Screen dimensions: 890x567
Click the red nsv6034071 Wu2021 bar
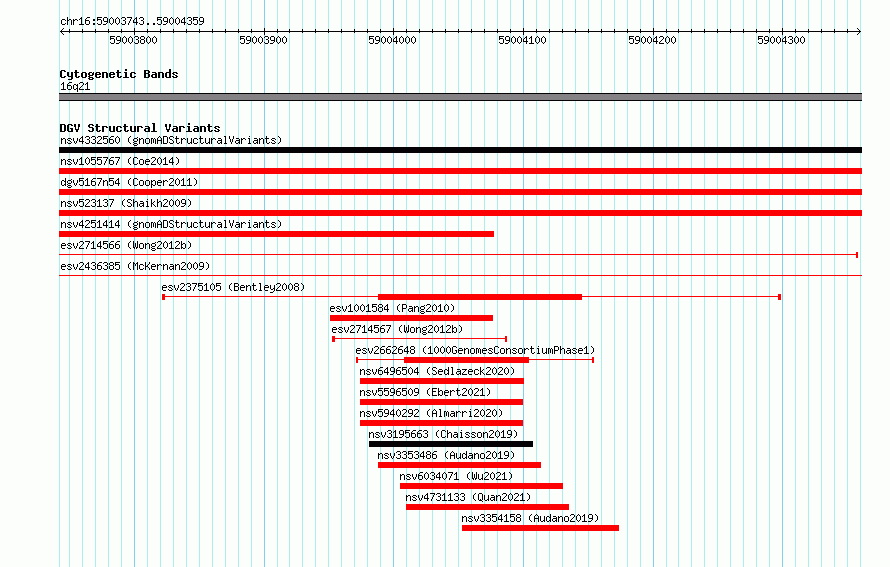coord(481,486)
